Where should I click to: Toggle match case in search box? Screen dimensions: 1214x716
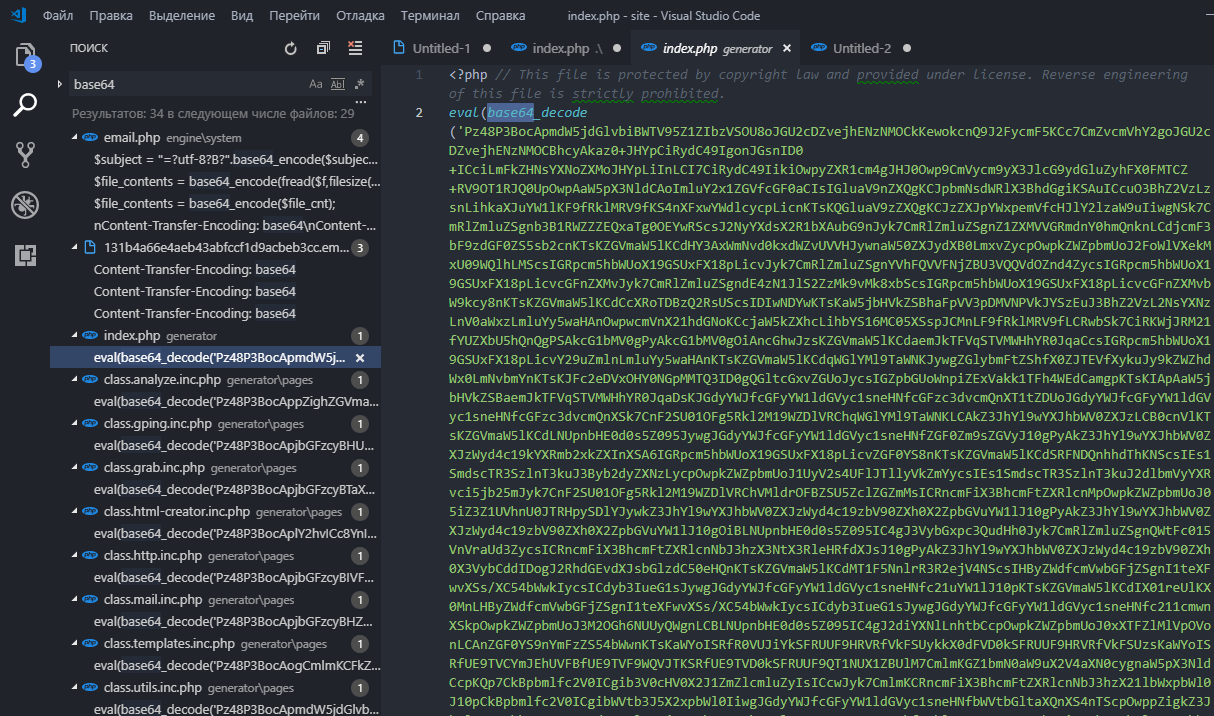pos(316,84)
